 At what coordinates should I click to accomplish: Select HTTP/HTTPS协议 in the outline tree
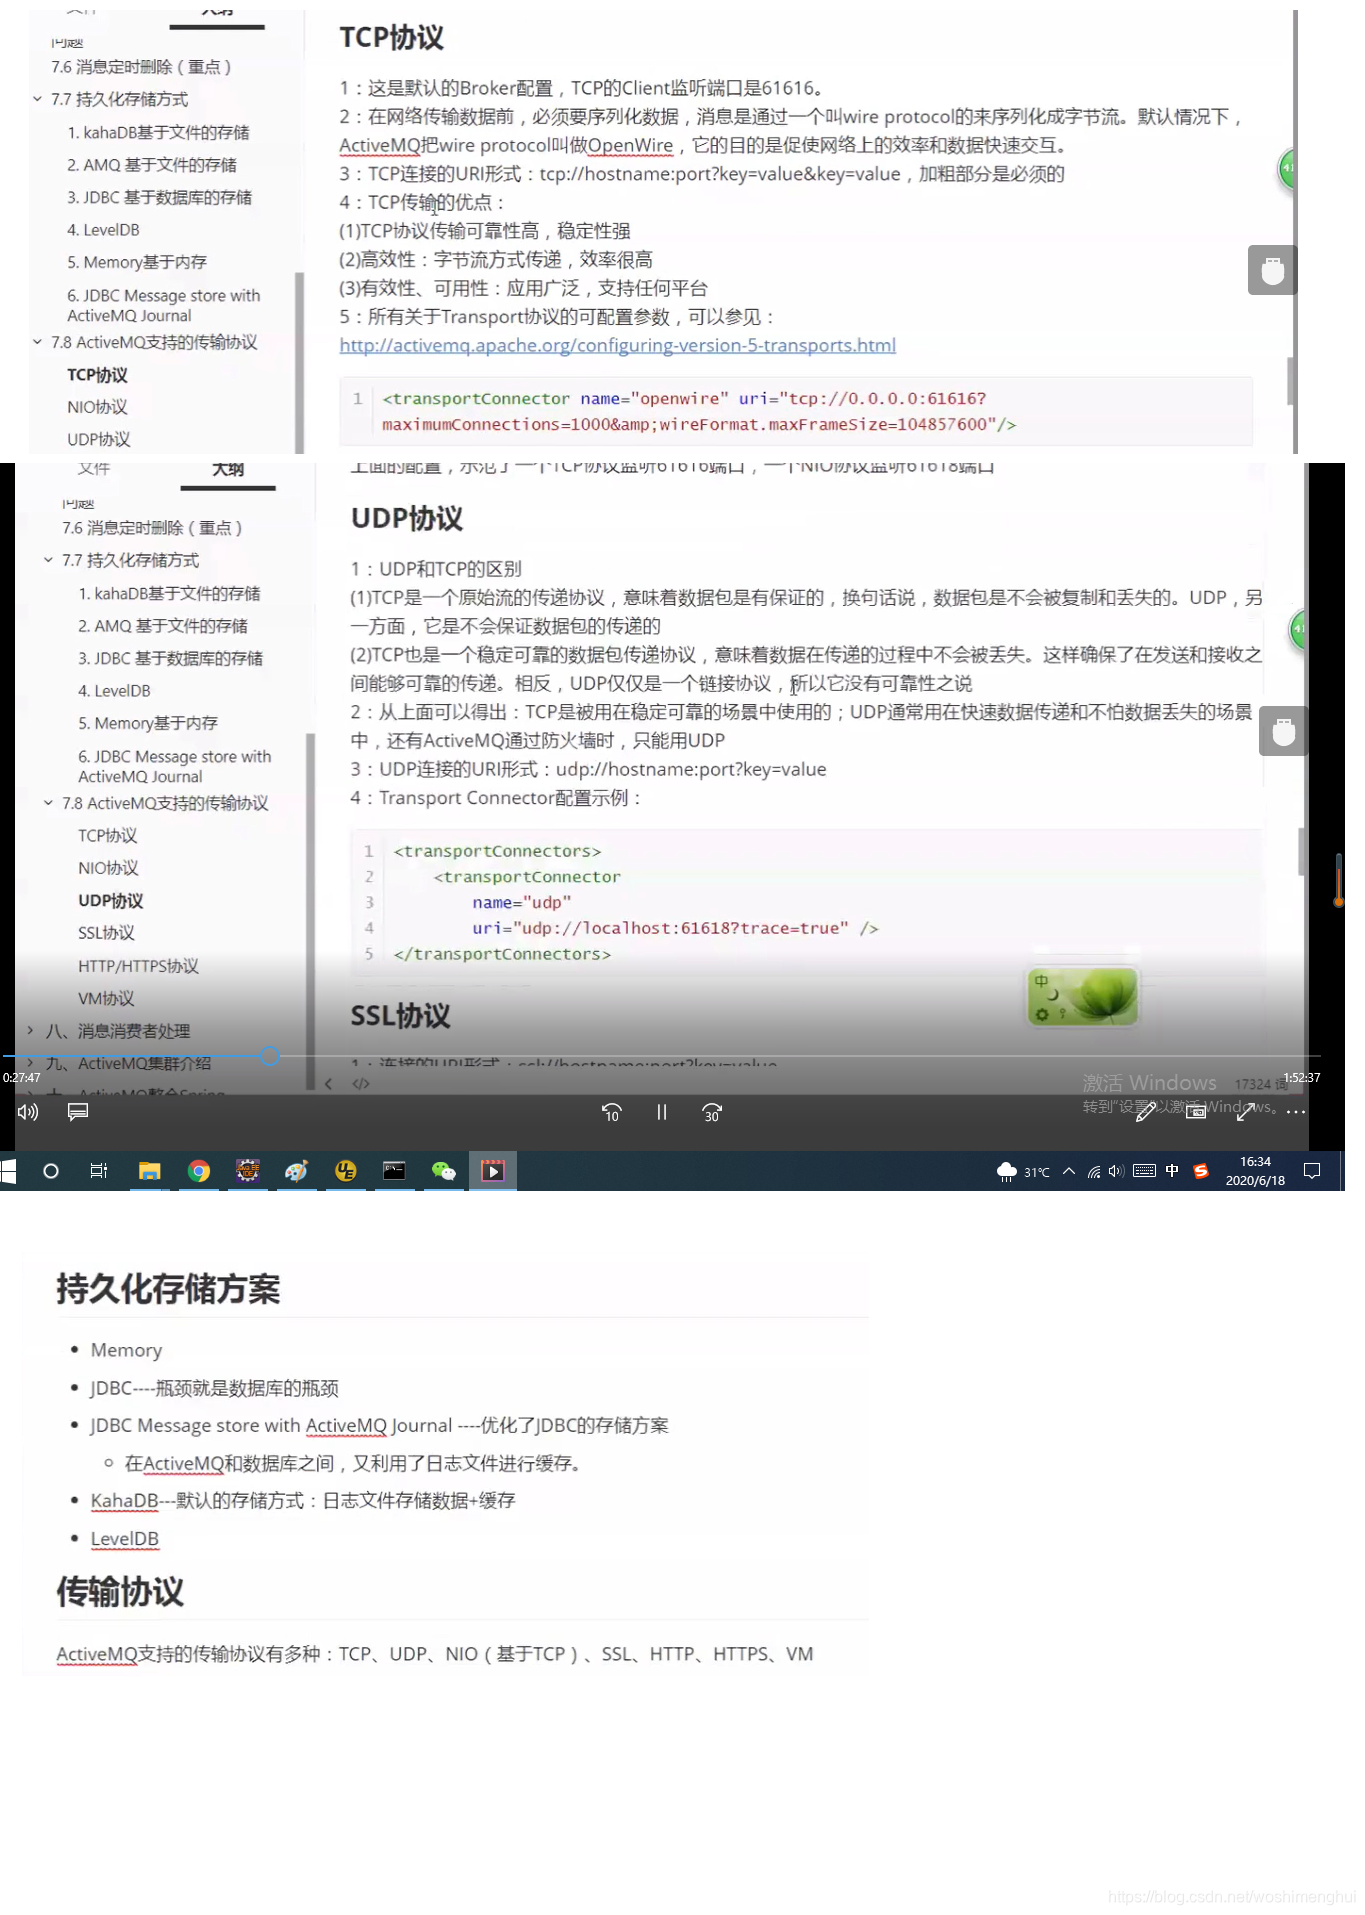138,966
